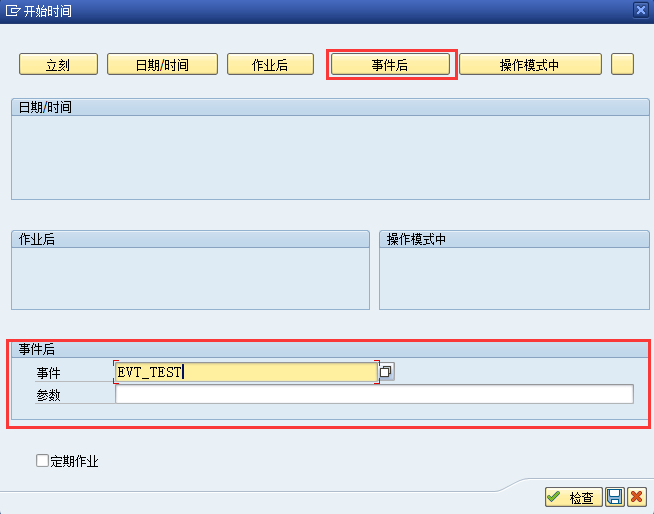Screen dimensions: 654x514
Task: Click the unlabeled yellow button next to 操作模式中
Action: coord(622,64)
